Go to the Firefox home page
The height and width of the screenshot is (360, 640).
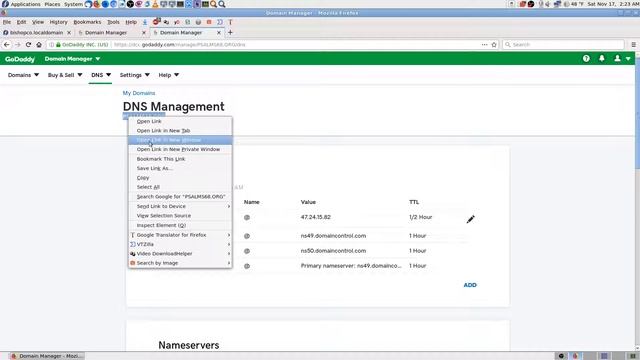click(x=39, y=44)
